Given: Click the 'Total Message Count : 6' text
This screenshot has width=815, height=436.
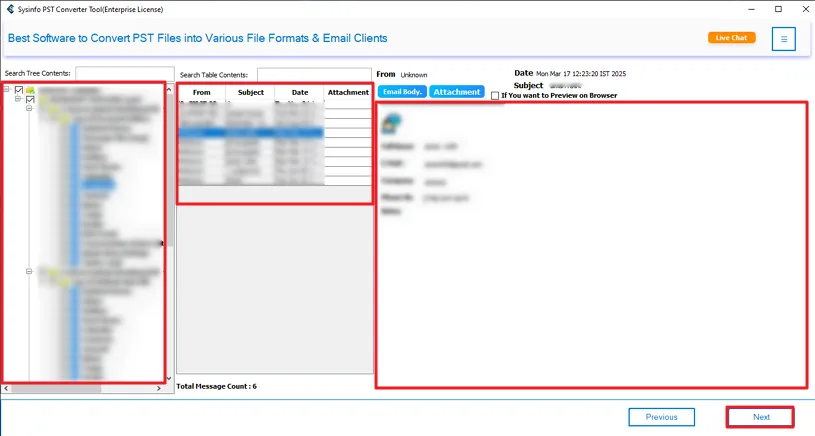Looking at the screenshot, I should (216, 386).
